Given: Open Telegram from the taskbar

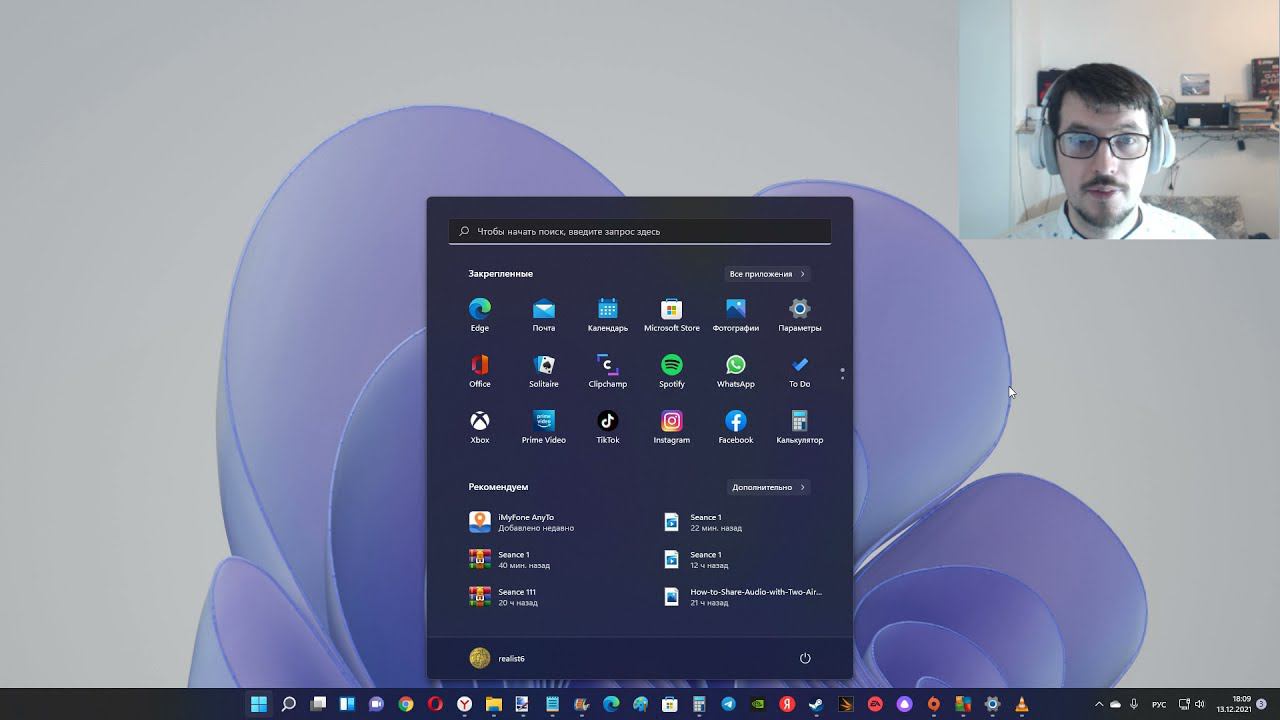Looking at the screenshot, I should [x=728, y=704].
